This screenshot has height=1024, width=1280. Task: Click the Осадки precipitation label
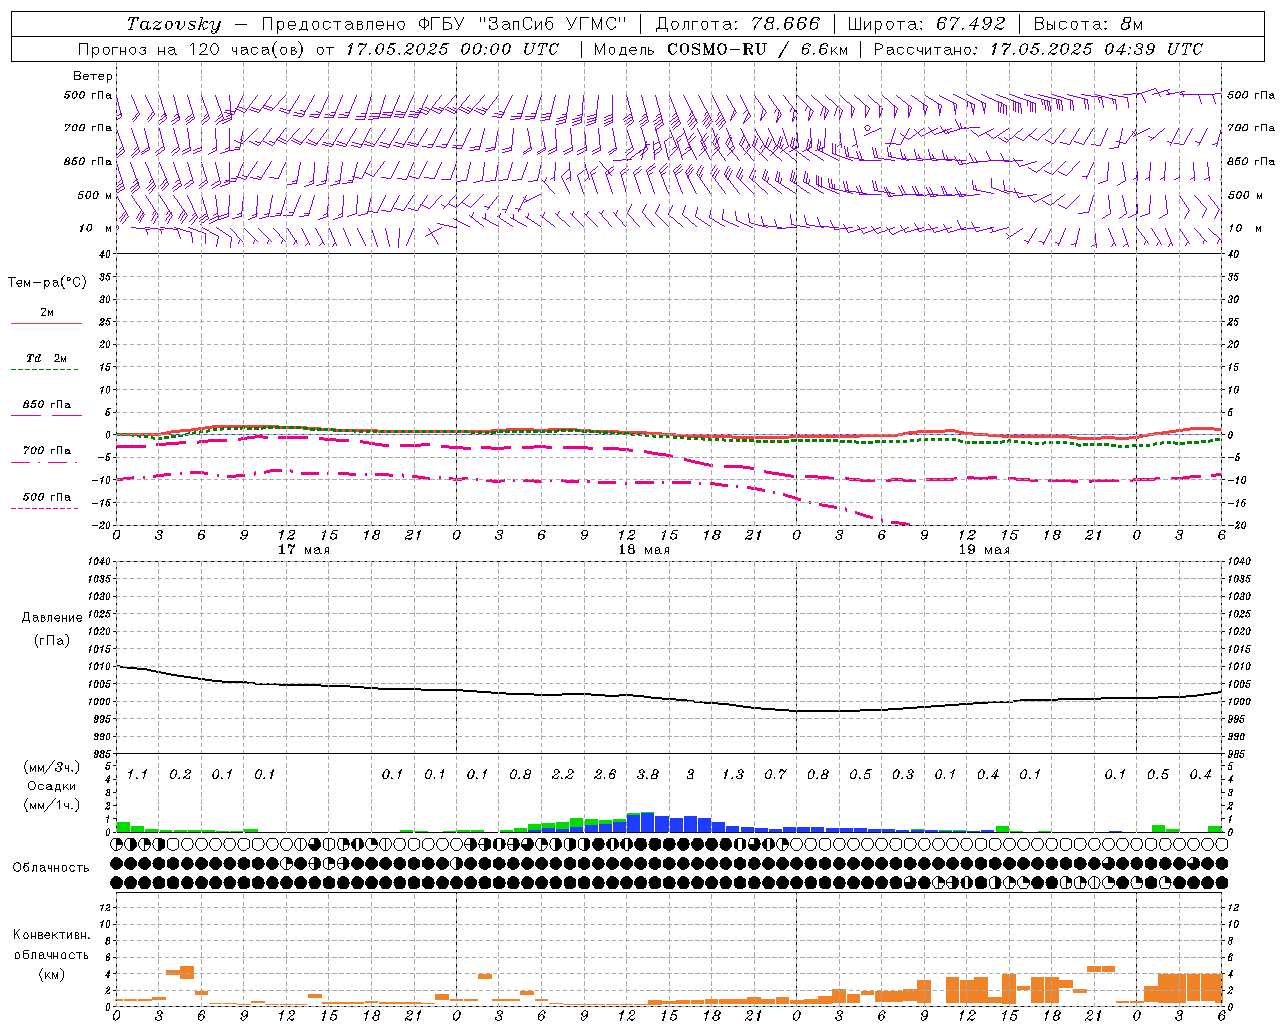52,786
